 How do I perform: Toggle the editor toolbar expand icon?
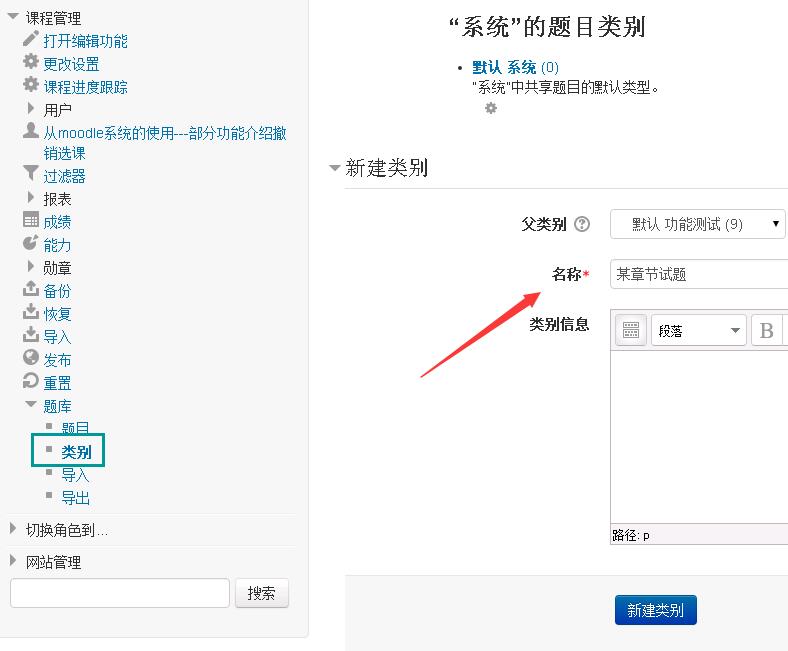(631, 330)
